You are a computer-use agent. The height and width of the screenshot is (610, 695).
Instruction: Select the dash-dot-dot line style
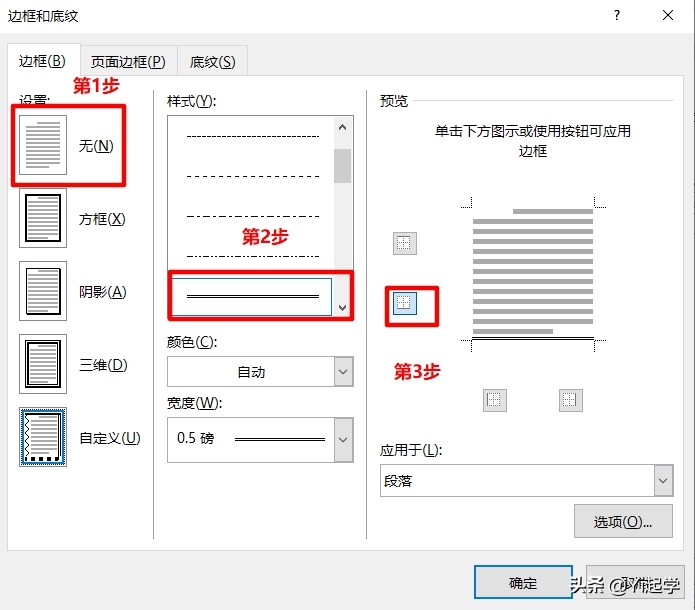(253, 256)
